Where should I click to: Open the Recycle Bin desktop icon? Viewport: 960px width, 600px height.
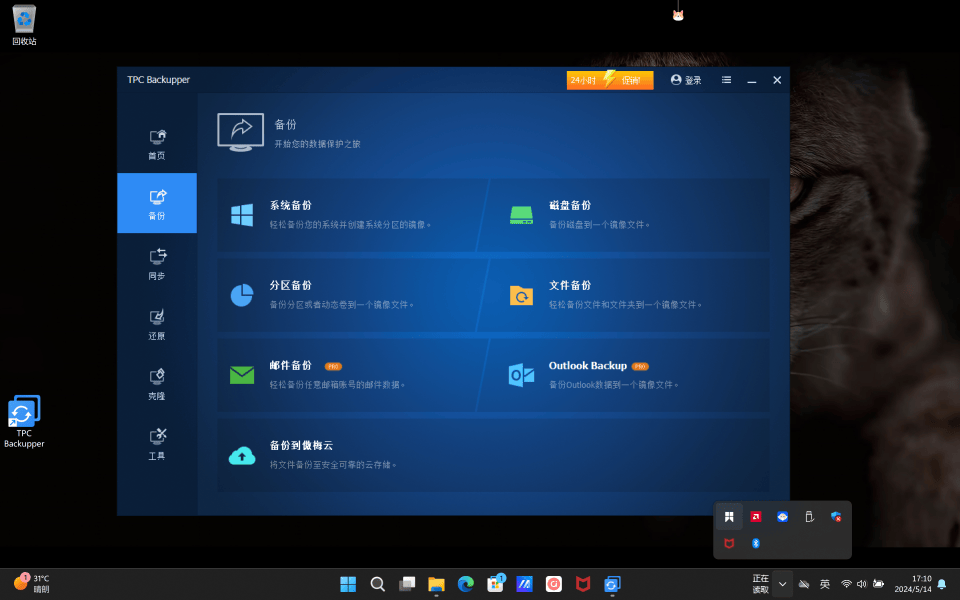point(24,25)
